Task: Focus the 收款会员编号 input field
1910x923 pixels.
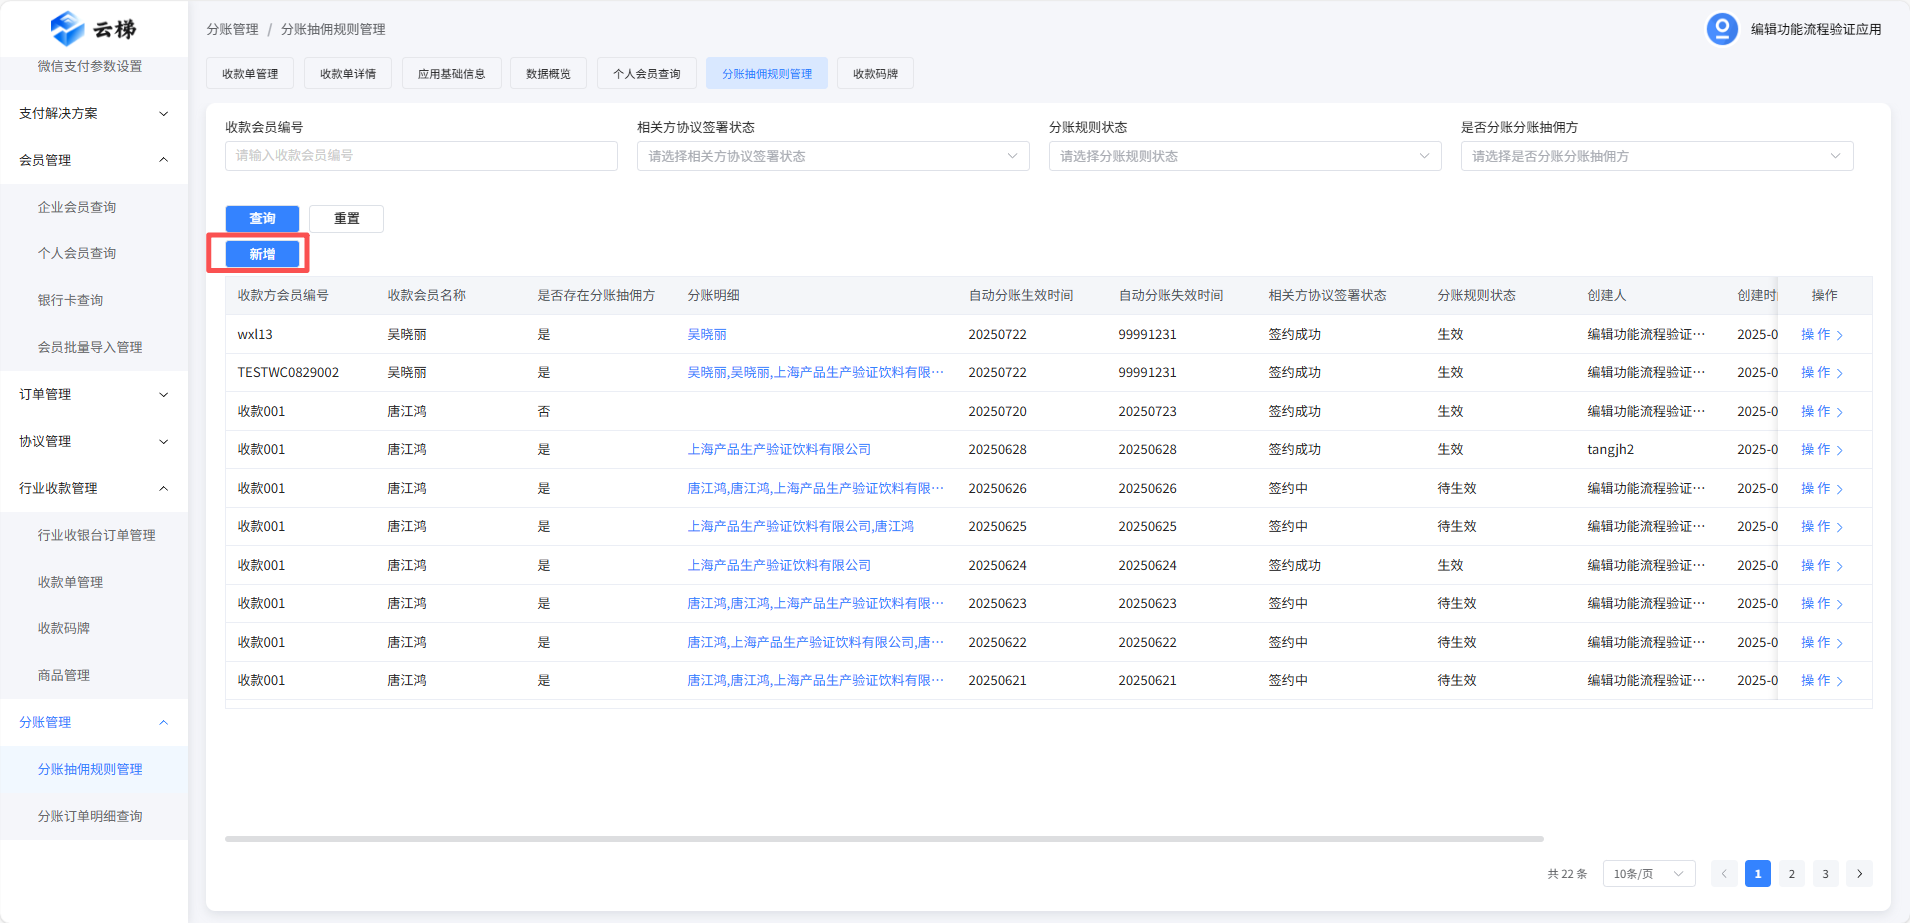Action: 420,156
